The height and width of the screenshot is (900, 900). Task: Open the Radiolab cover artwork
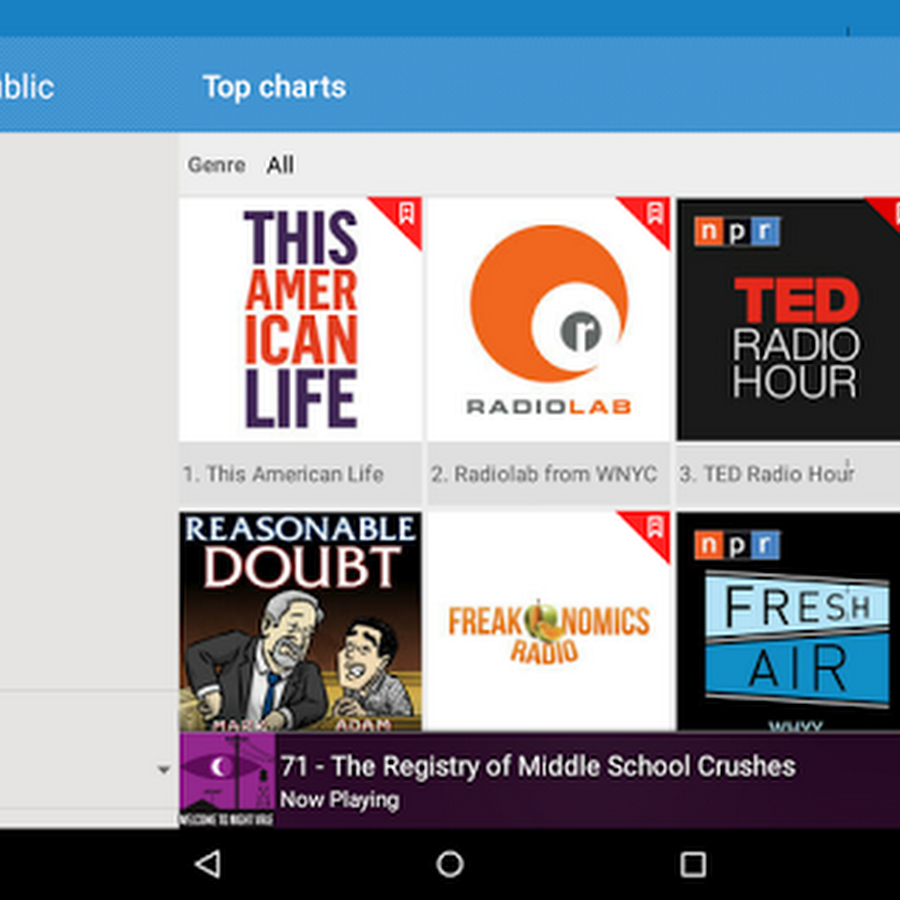coord(549,320)
